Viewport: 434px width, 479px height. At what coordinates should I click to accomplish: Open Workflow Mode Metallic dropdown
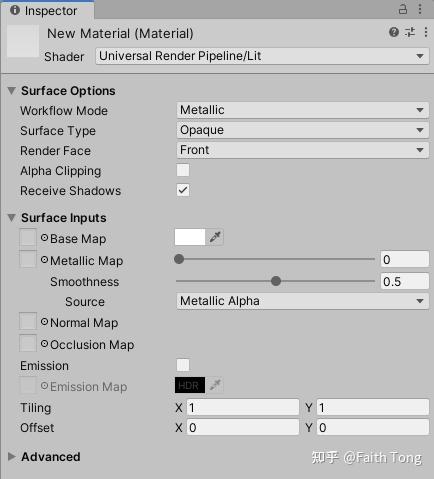pos(302,110)
